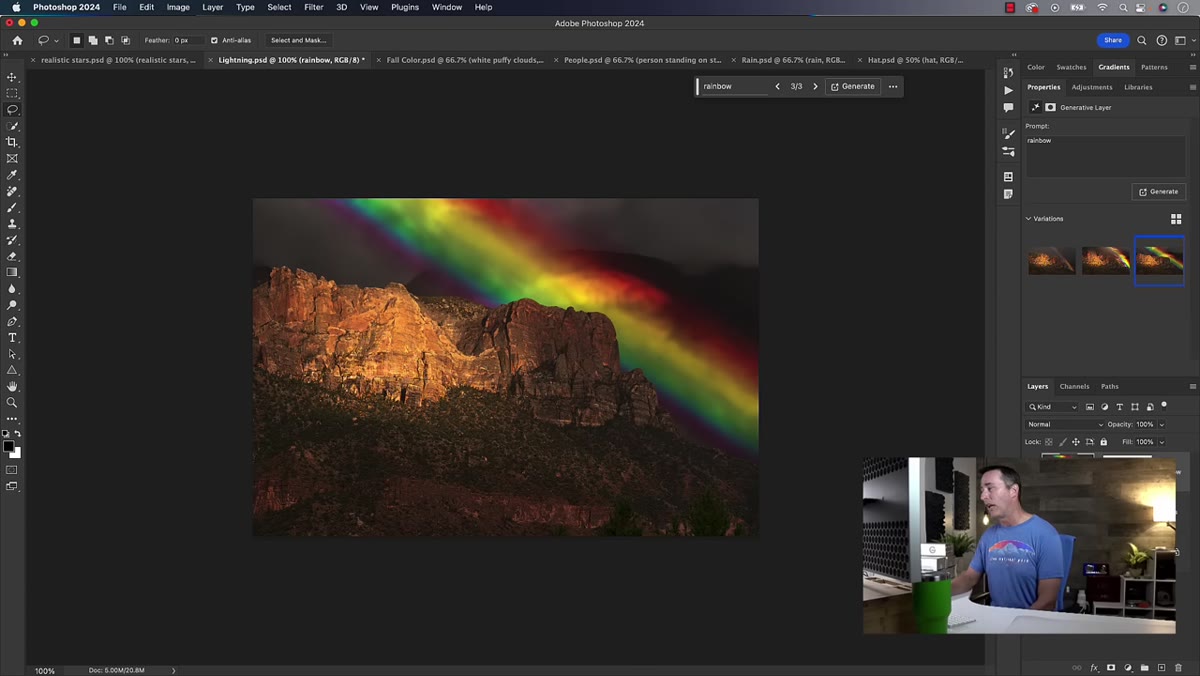This screenshot has width=1200, height=676.
Task: Toggle the layer filter switch on
Action: click(x=1164, y=405)
